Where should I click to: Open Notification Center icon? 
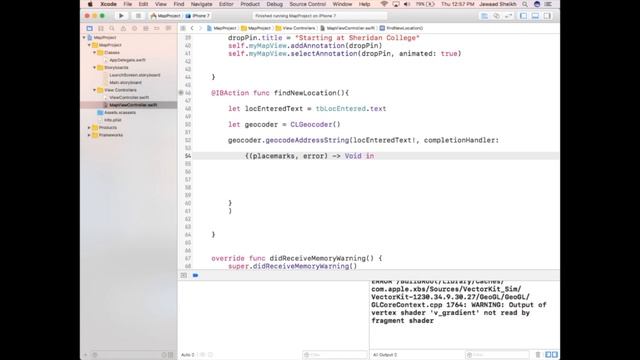point(549,4)
